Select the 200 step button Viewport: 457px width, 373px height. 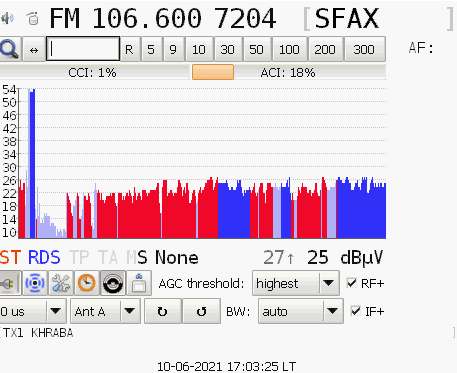[x=325, y=49]
